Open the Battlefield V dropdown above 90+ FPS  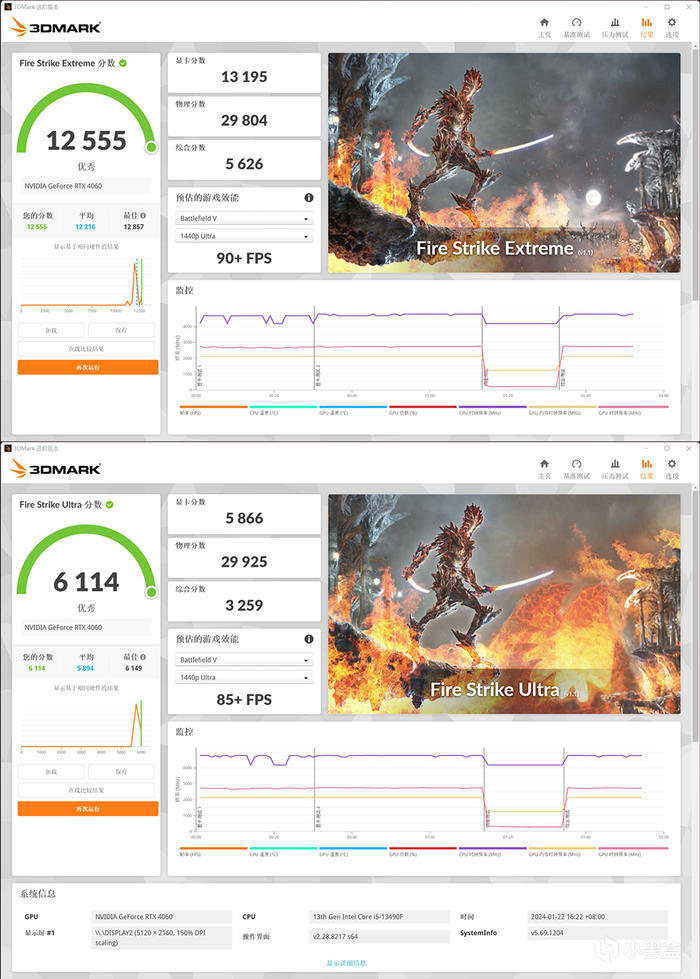point(244,219)
